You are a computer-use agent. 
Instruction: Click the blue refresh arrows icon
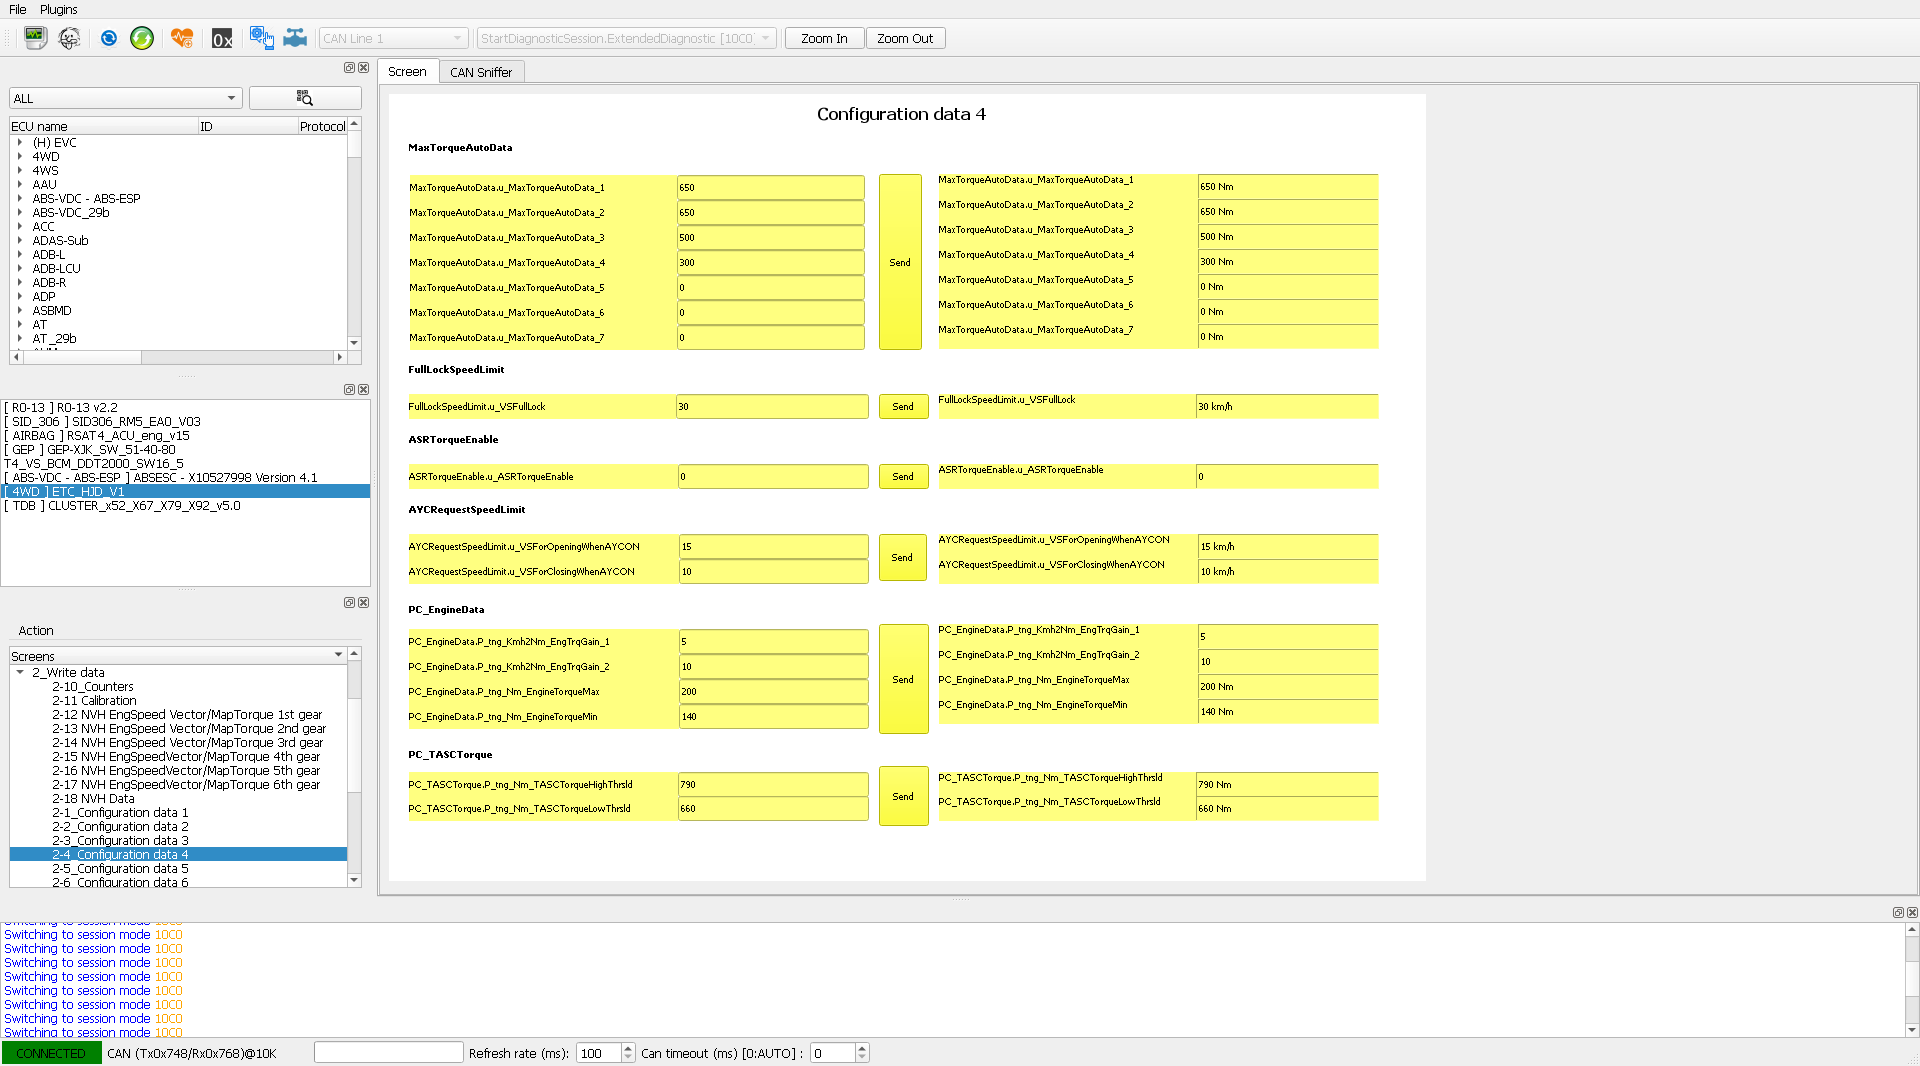(109, 38)
